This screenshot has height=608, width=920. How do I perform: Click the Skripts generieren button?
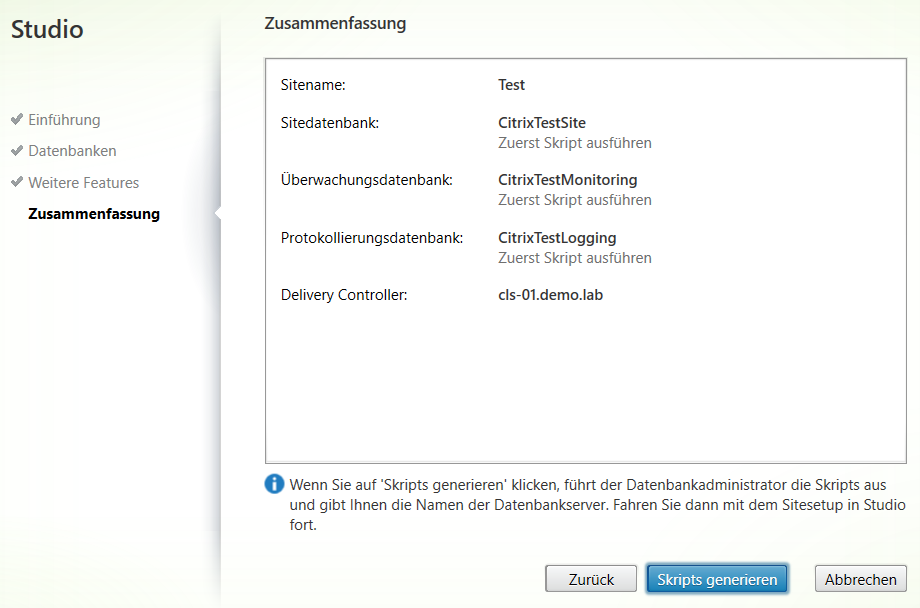(717, 578)
